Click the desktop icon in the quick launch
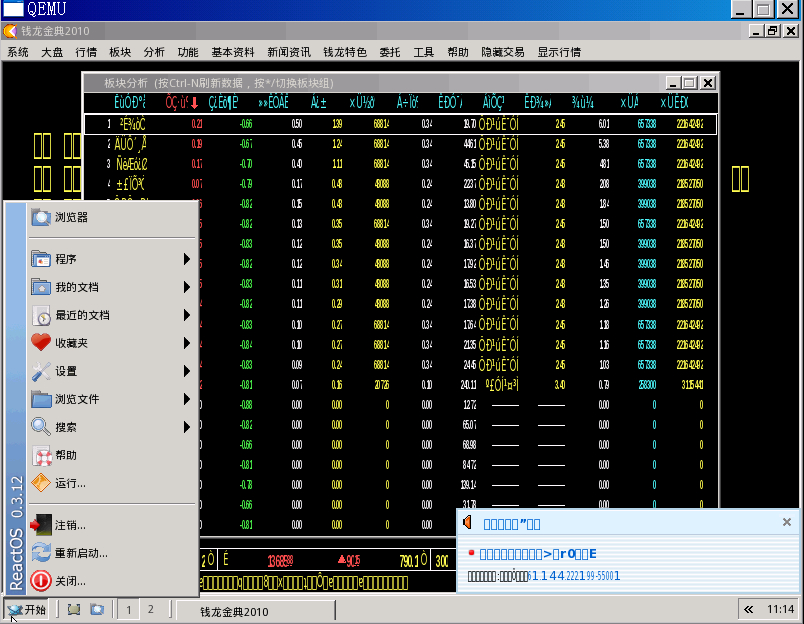Viewport: 804px width, 624px height. [74, 610]
